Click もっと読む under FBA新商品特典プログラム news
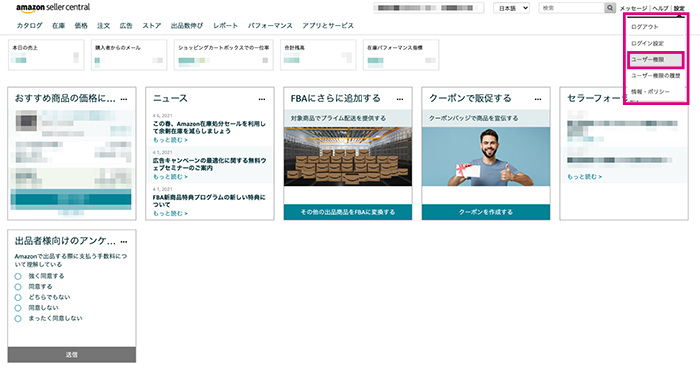 click(170, 213)
